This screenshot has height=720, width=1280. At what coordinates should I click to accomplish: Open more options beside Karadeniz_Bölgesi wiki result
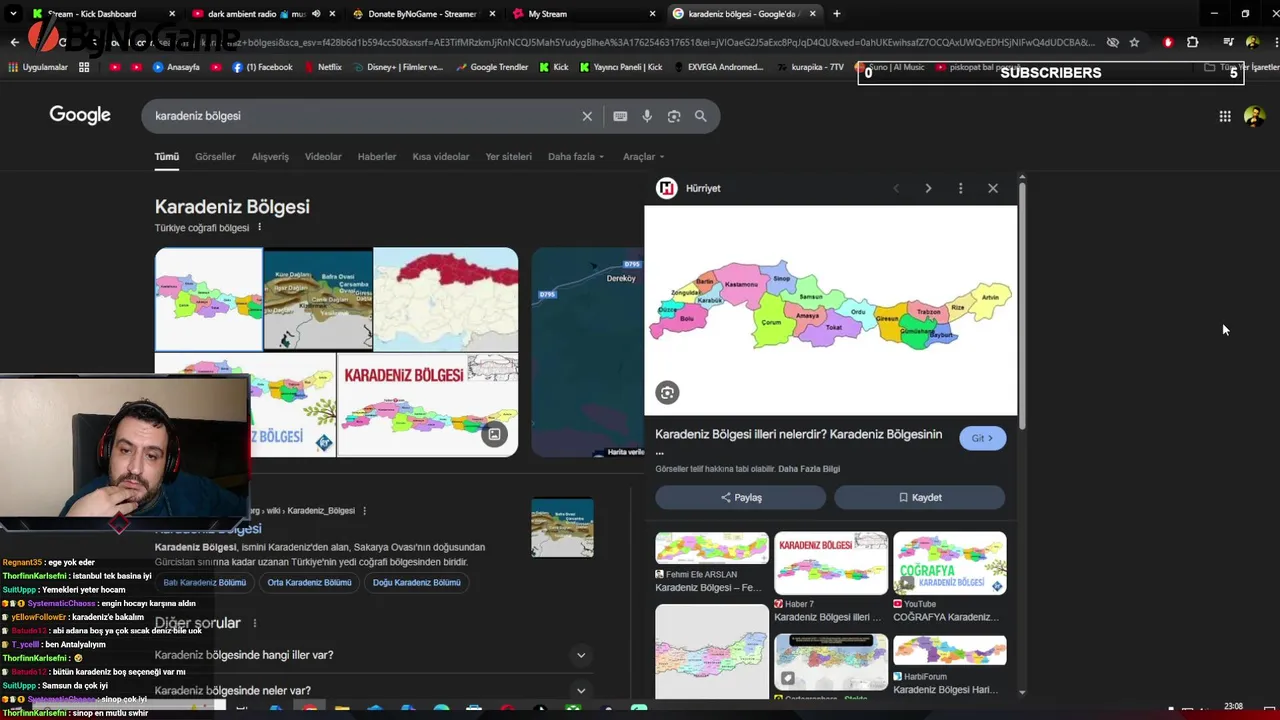[x=364, y=511]
